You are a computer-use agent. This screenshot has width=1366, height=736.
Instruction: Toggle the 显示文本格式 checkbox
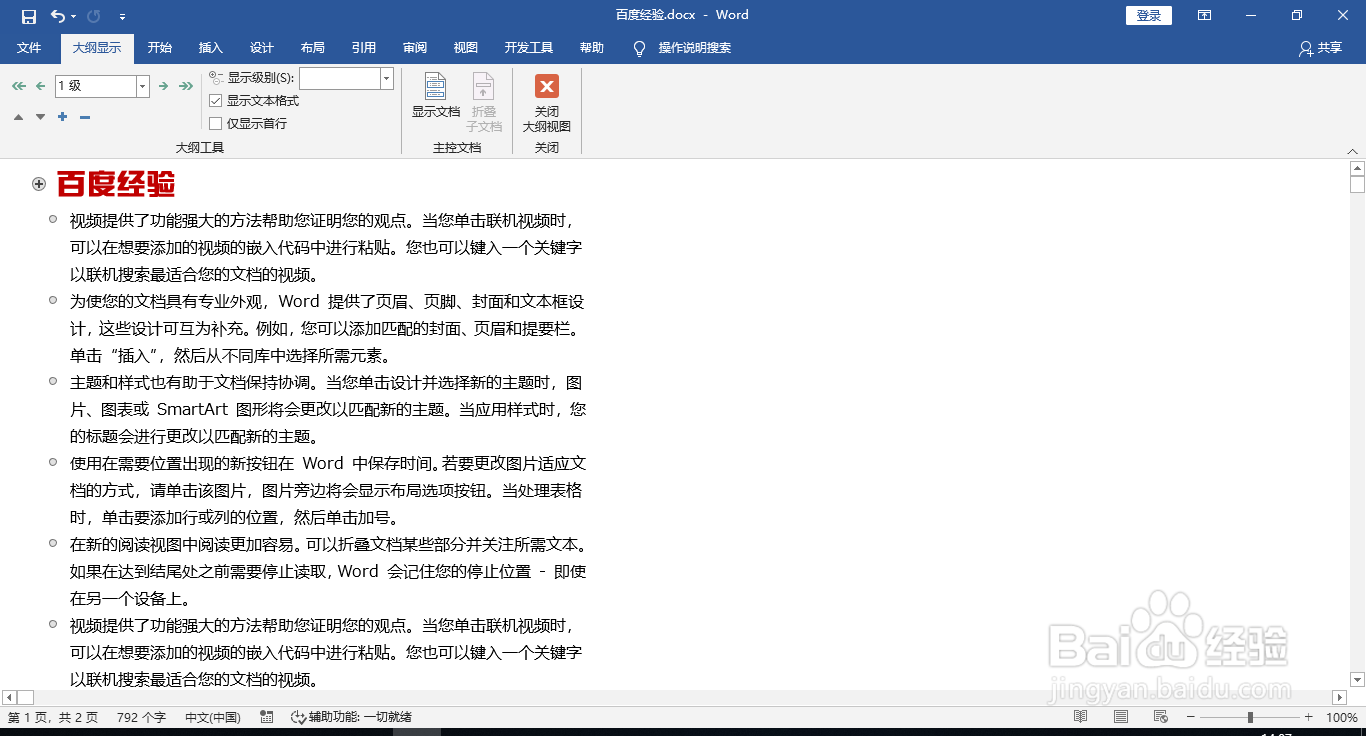tap(215, 101)
